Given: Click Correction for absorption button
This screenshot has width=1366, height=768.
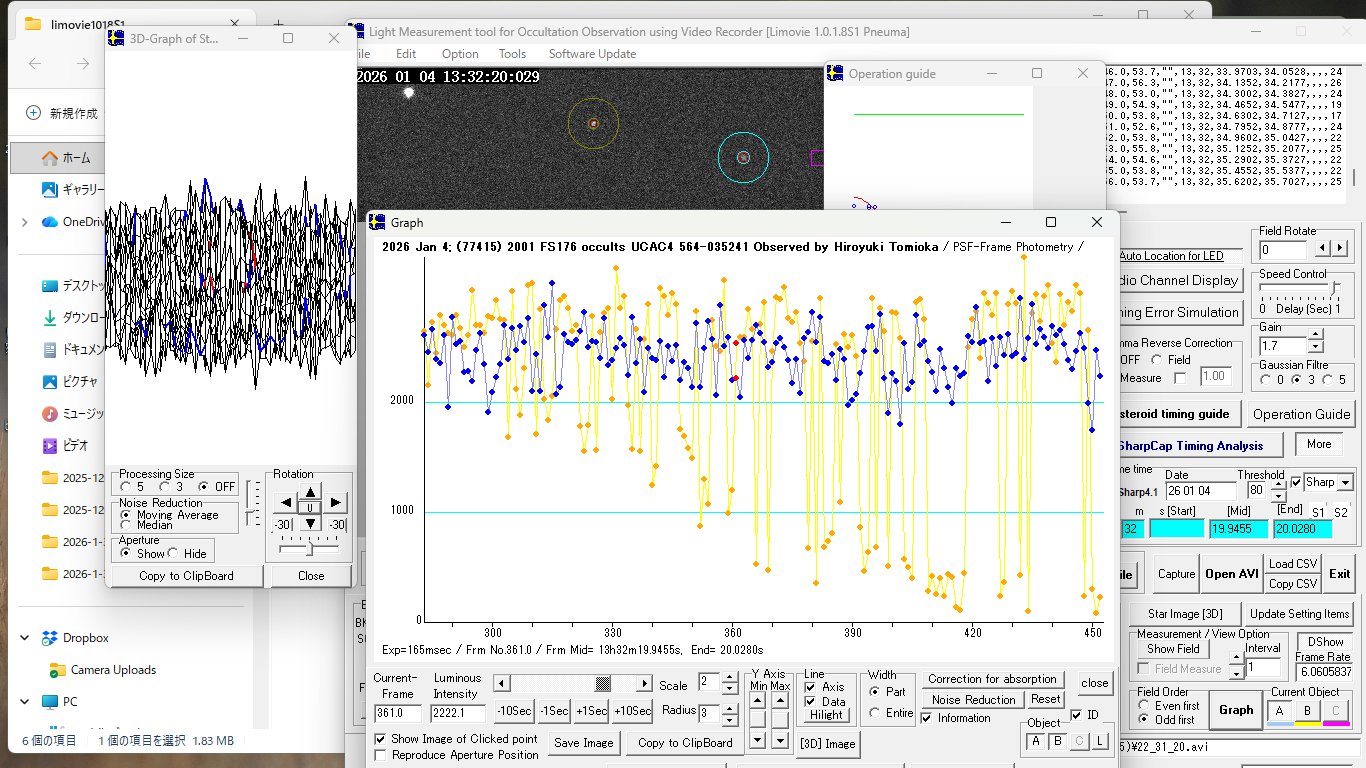Looking at the screenshot, I should click(x=992, y=679).
